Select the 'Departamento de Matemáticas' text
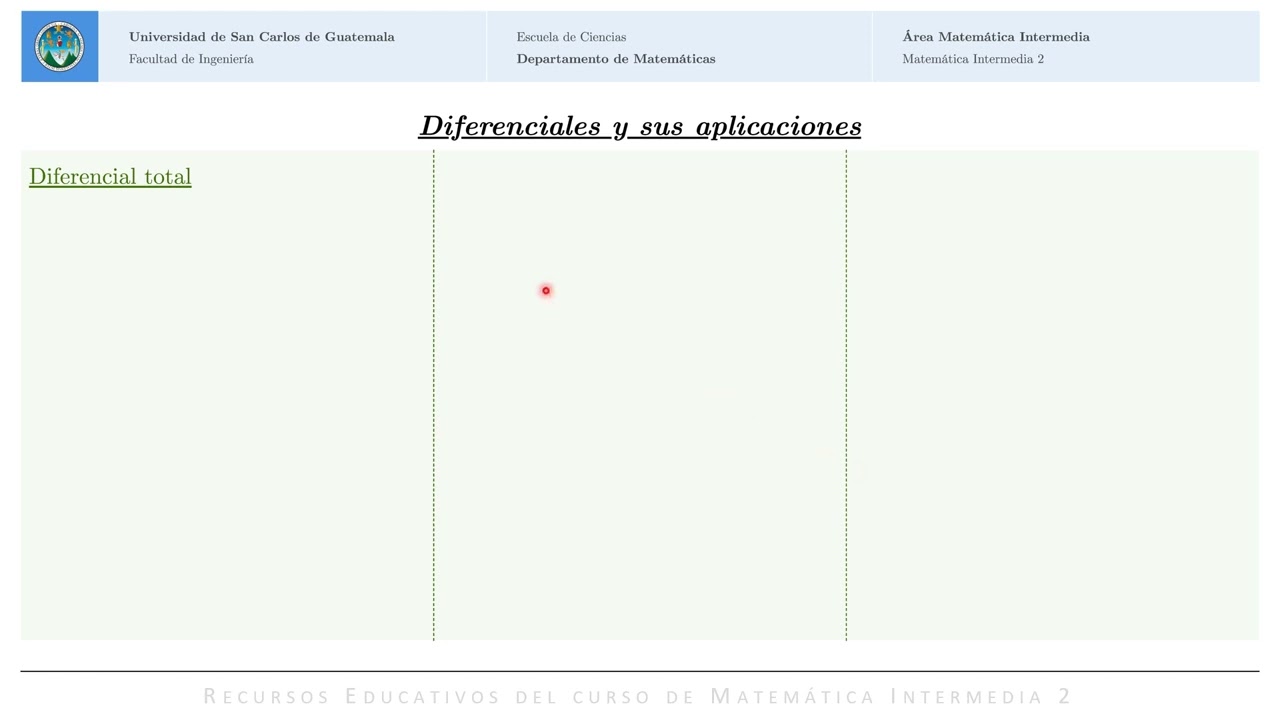This screenshot has height=720, width=1280. pyautogui.click(x=616, y=59)
